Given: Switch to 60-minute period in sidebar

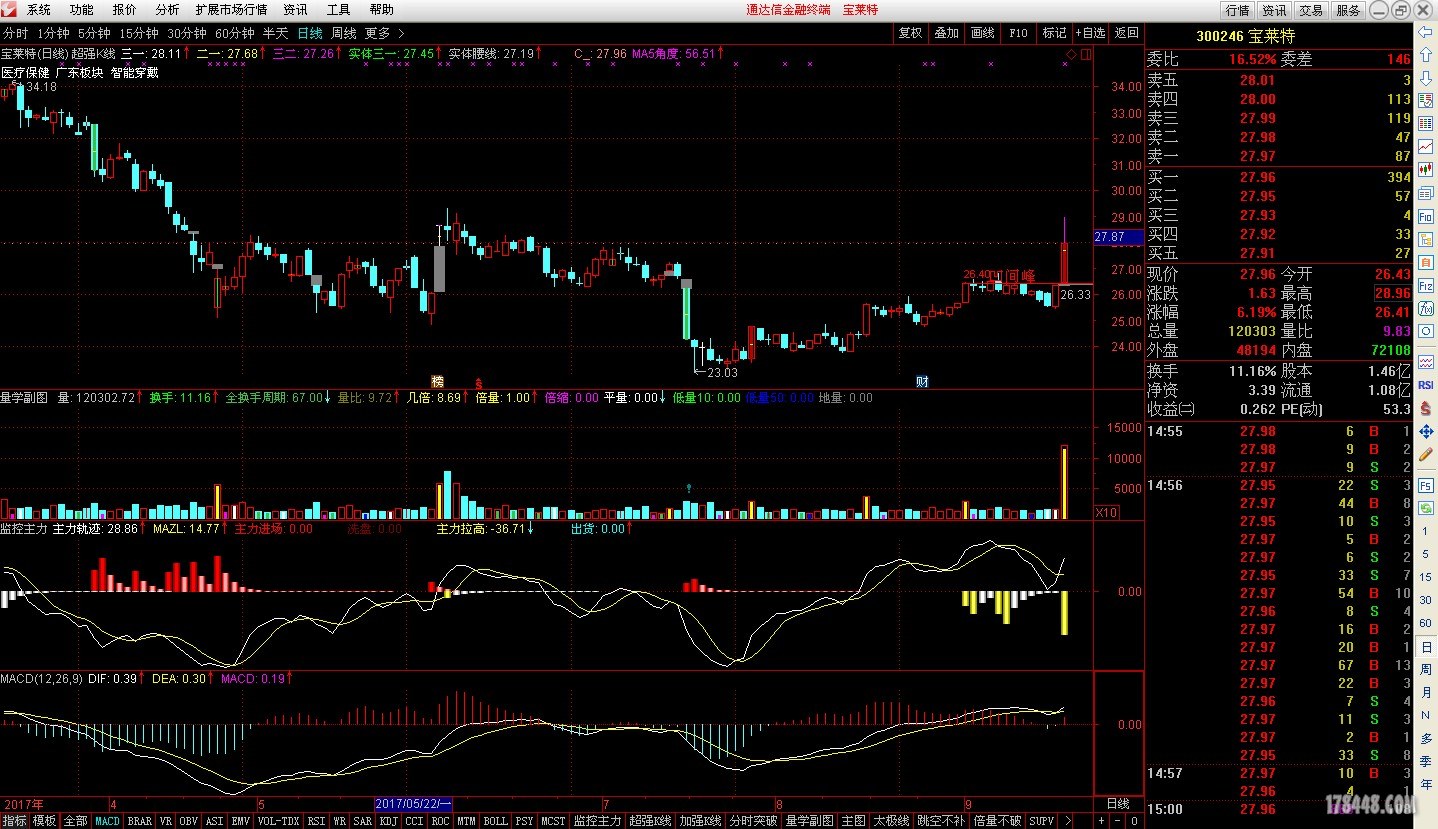Looking at the screenshot, I should (1426, 622).
